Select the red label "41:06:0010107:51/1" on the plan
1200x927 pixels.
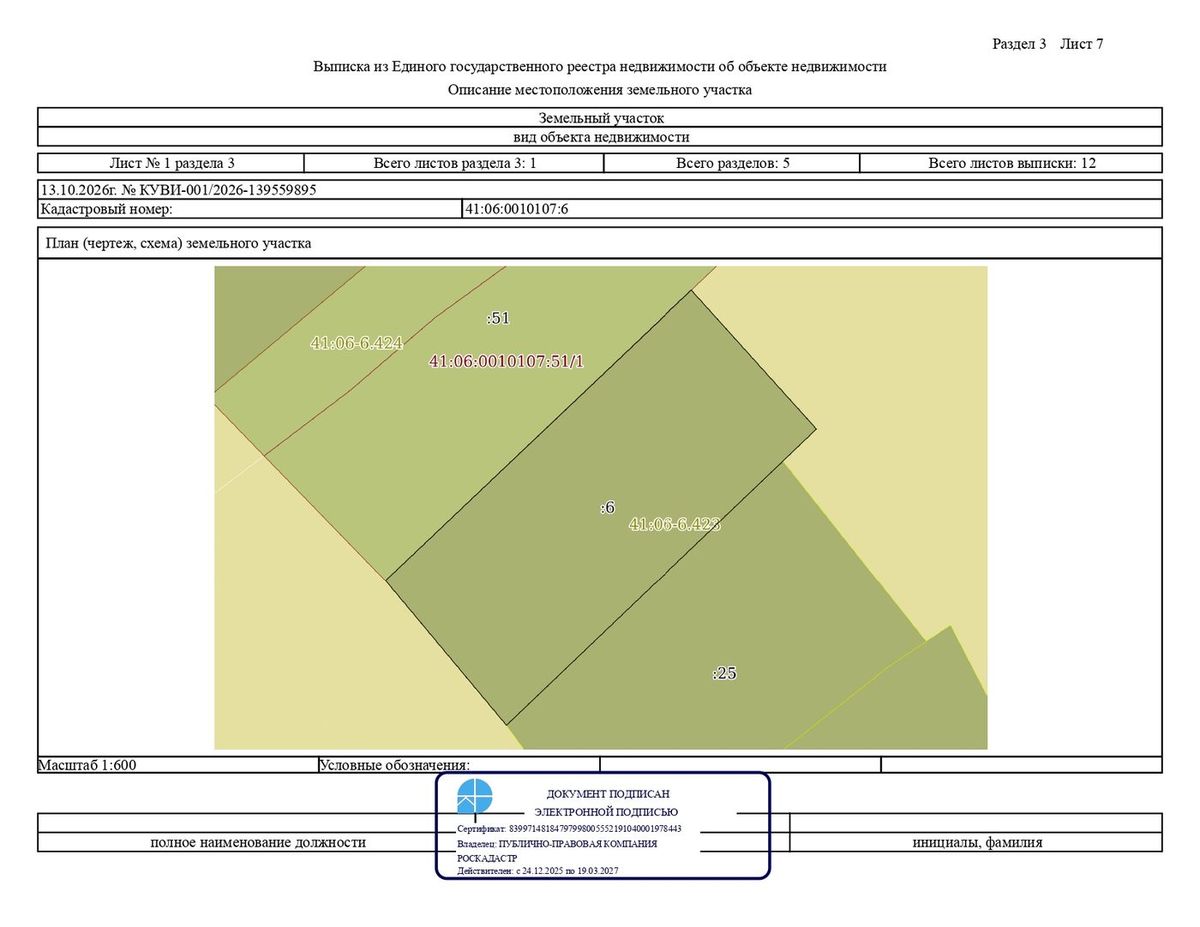(506, 361)
